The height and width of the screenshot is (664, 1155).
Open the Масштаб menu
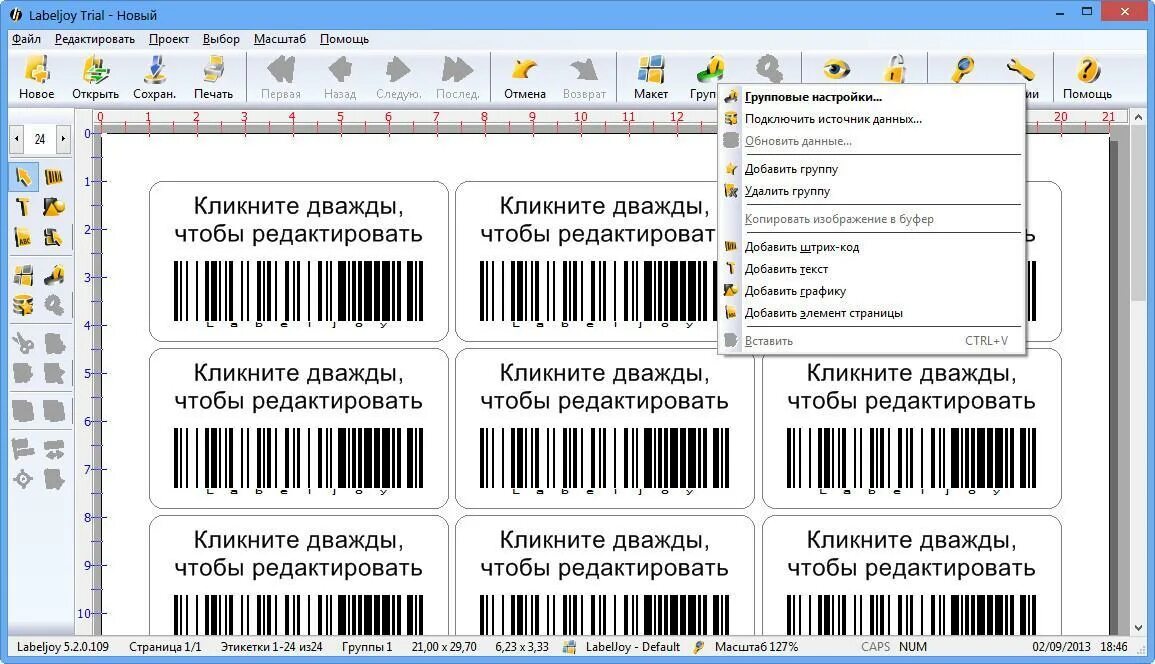[x=280, y=39]
